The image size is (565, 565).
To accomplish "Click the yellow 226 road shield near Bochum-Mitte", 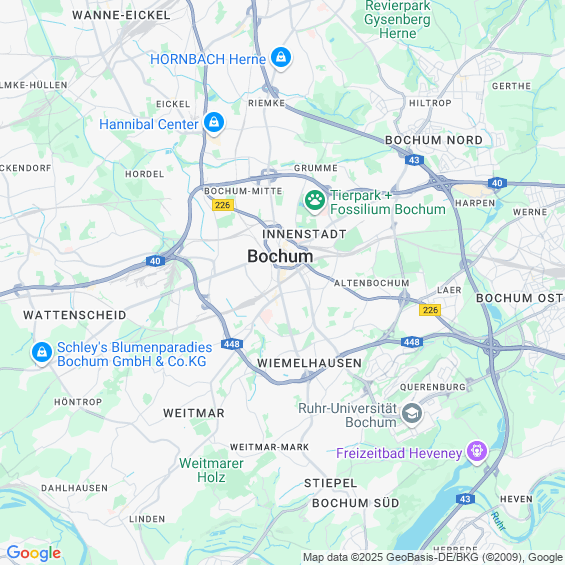I will click(x=223, y=205).
